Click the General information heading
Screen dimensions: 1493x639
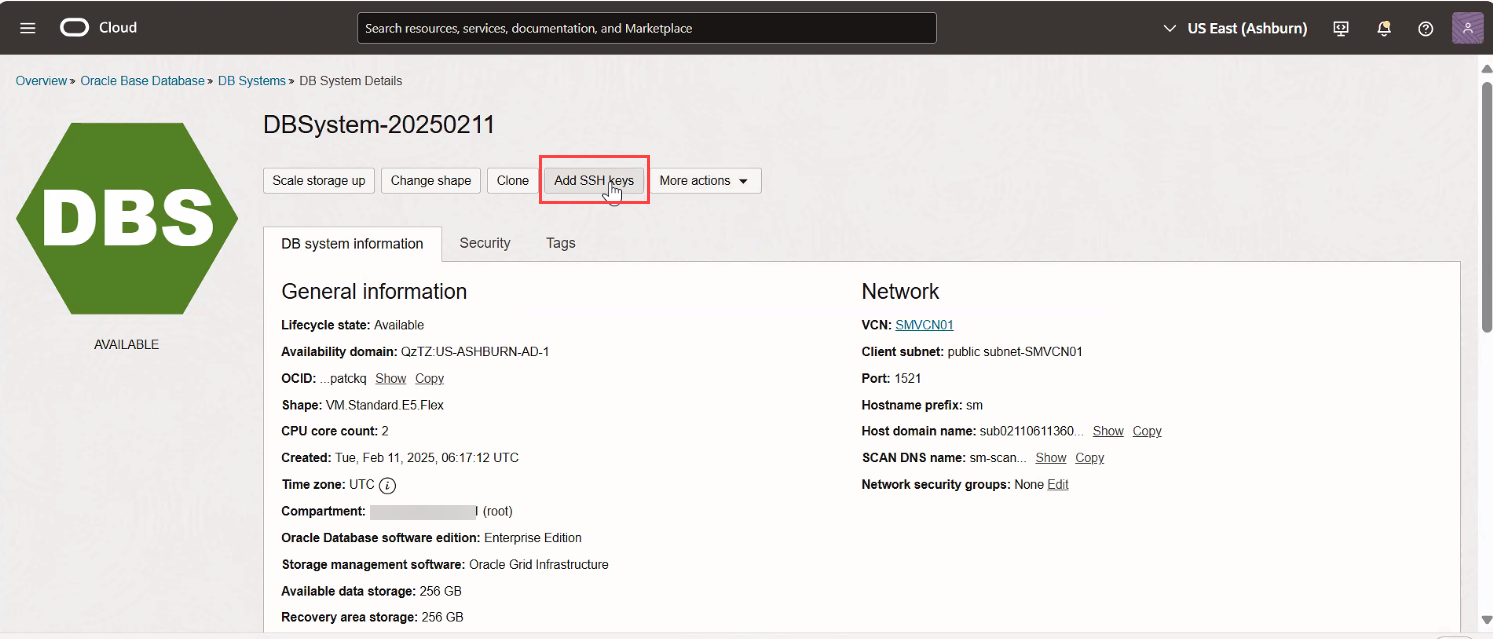[374, 291]
